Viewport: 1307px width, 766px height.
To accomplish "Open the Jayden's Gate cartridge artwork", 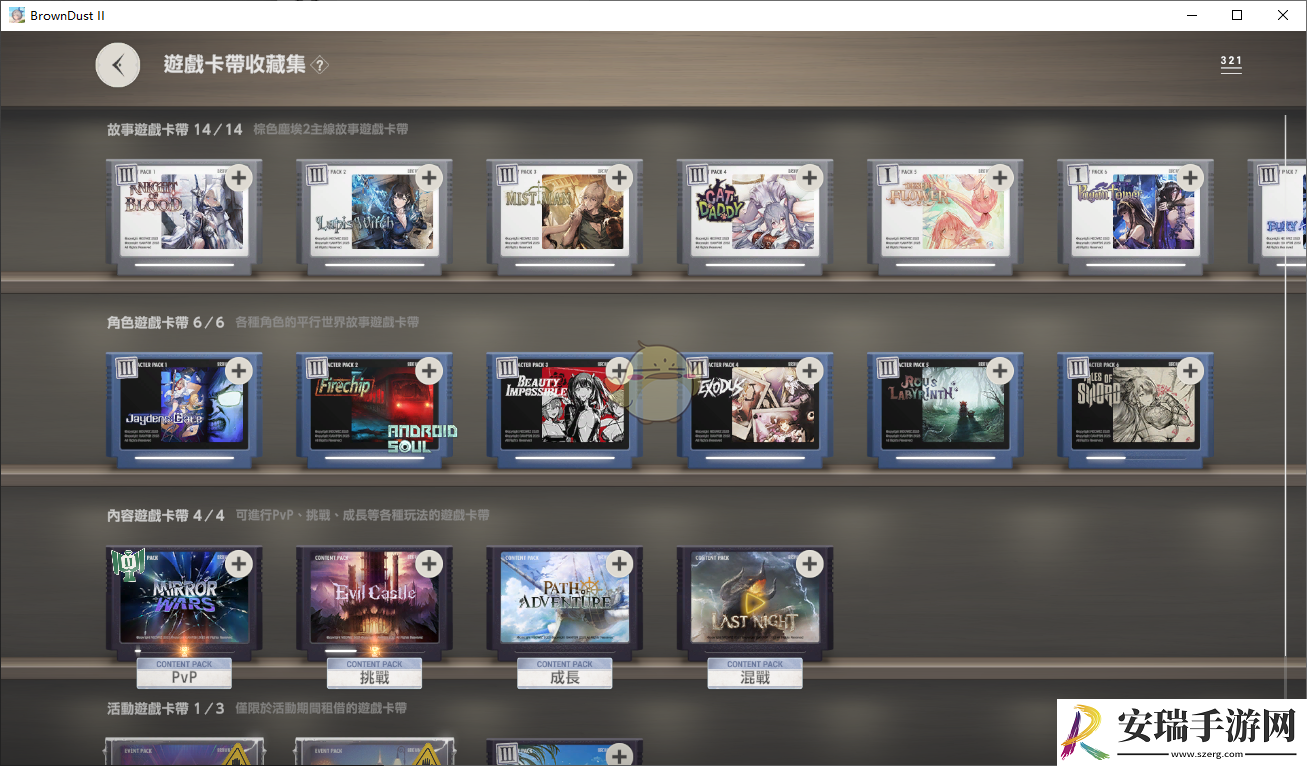I will coord(183,405).
